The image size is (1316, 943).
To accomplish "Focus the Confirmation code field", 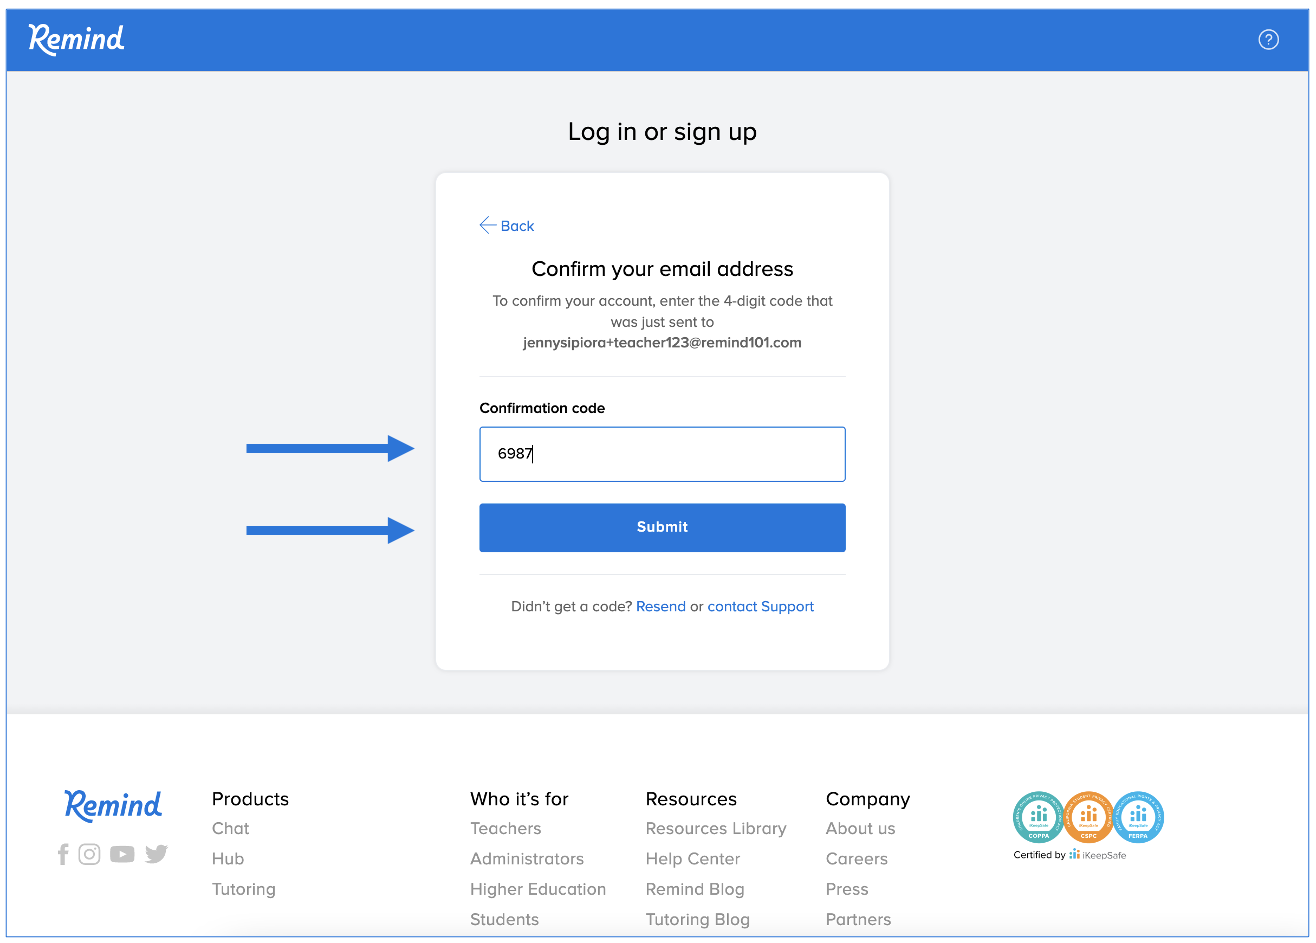I will 662,454.
